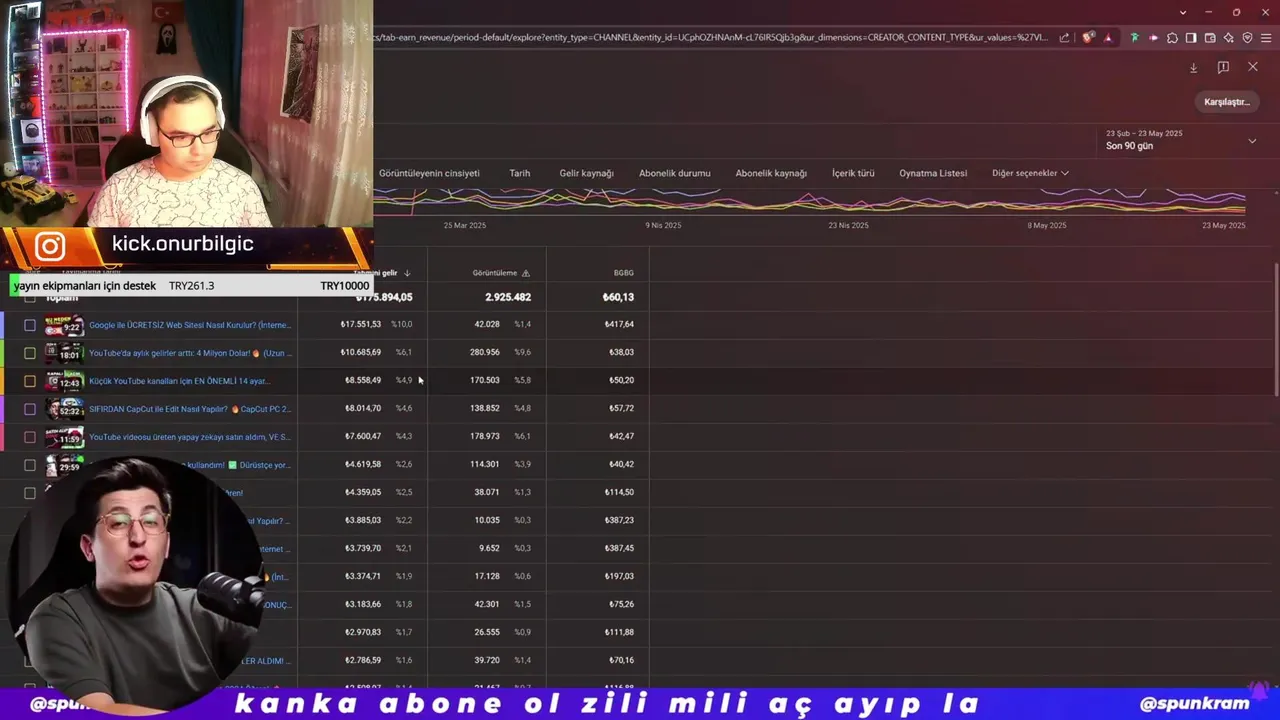Click the Brave Rewards triangle icon
Viewport: 1280px width, 720px height.
click(x=1108, y=38)
